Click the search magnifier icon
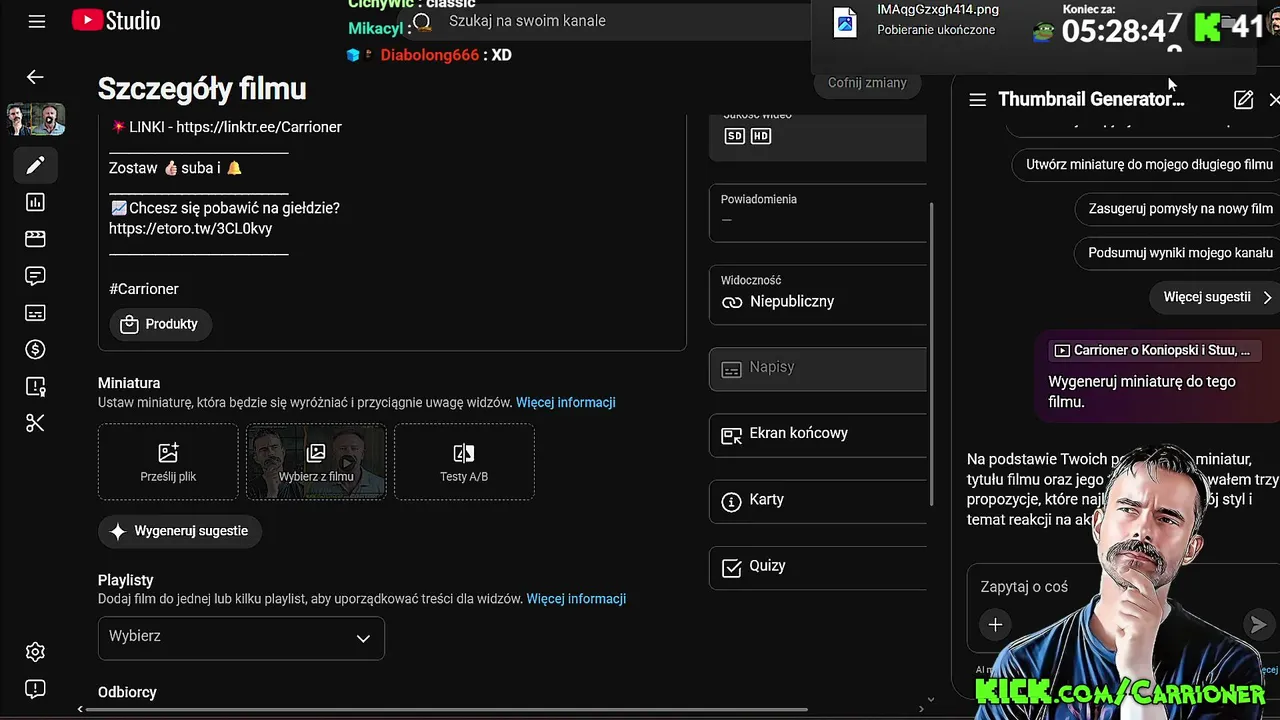Screen dimensions: 1280x720 tap(422, 22)
